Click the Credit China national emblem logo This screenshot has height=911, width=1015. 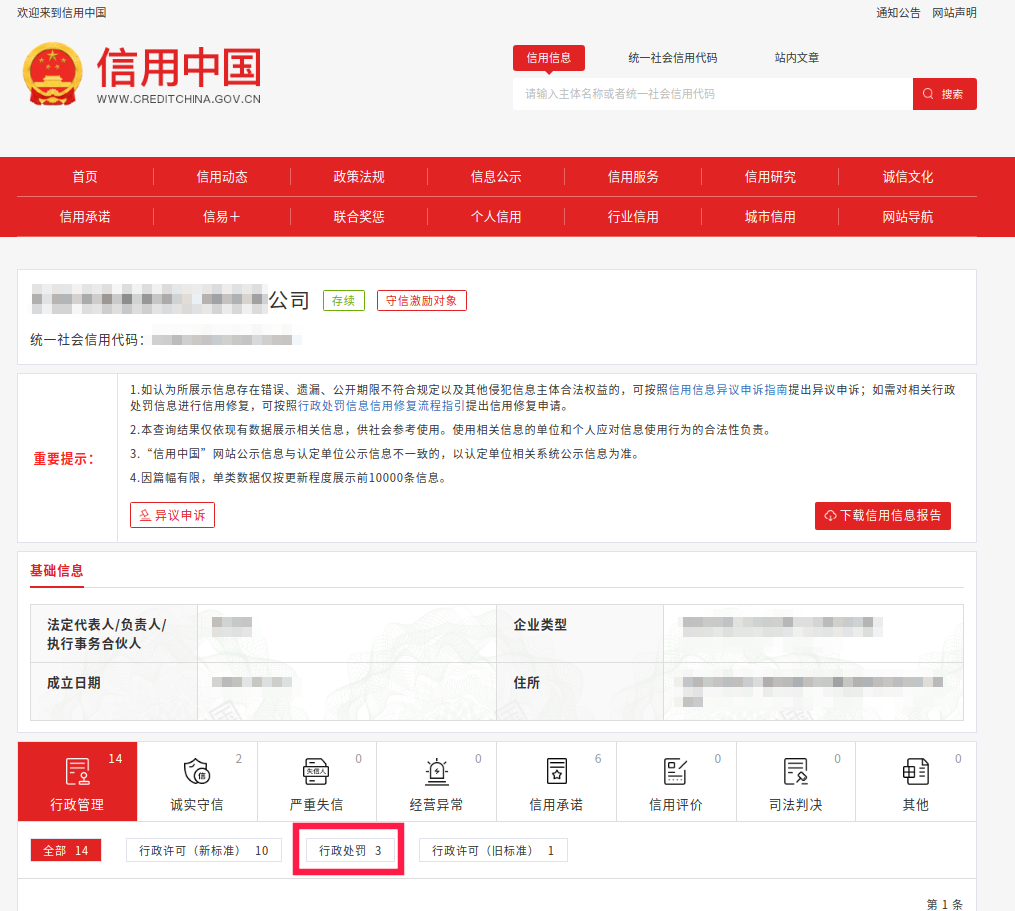pyautogui.click(x=52, y=74)
